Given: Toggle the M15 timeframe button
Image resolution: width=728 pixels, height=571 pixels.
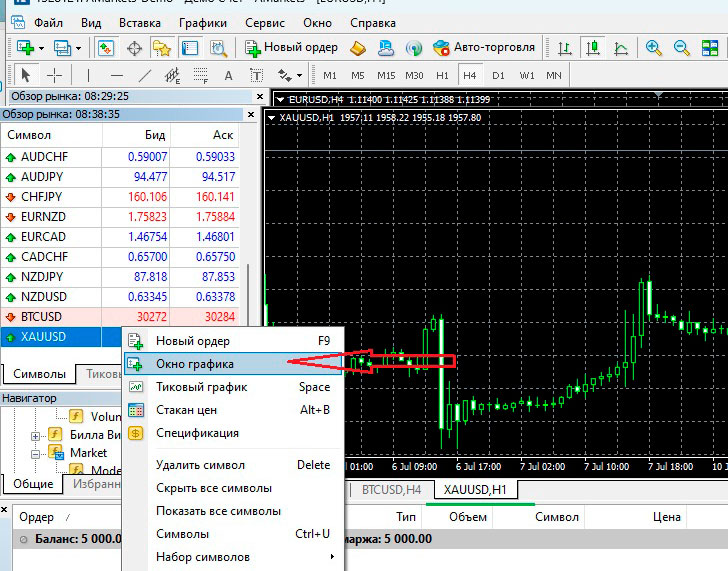Looking at the screenshot, I should tap(386, 75).
